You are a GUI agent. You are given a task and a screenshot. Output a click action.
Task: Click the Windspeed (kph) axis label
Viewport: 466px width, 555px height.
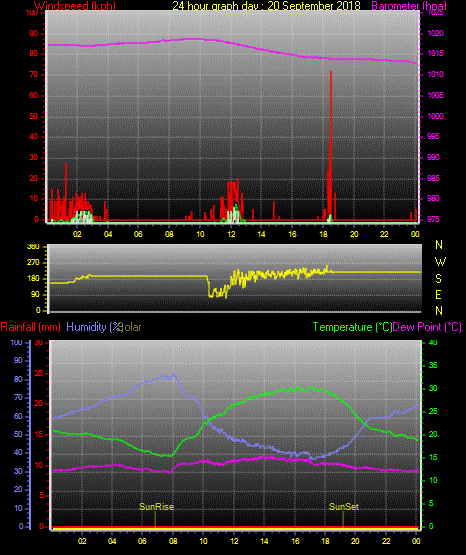point(75,5)
